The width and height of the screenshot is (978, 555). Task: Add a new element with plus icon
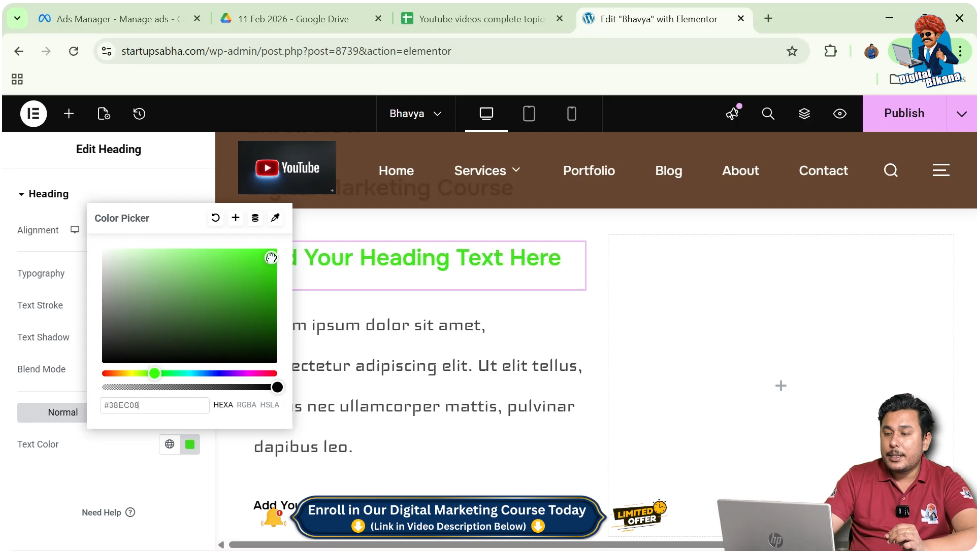(x=69, y=113)
